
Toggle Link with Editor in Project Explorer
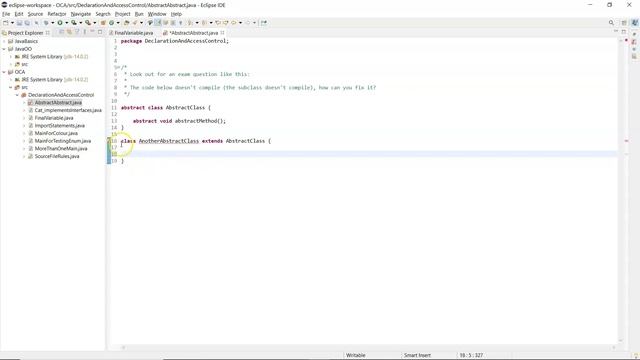[69, 32]
